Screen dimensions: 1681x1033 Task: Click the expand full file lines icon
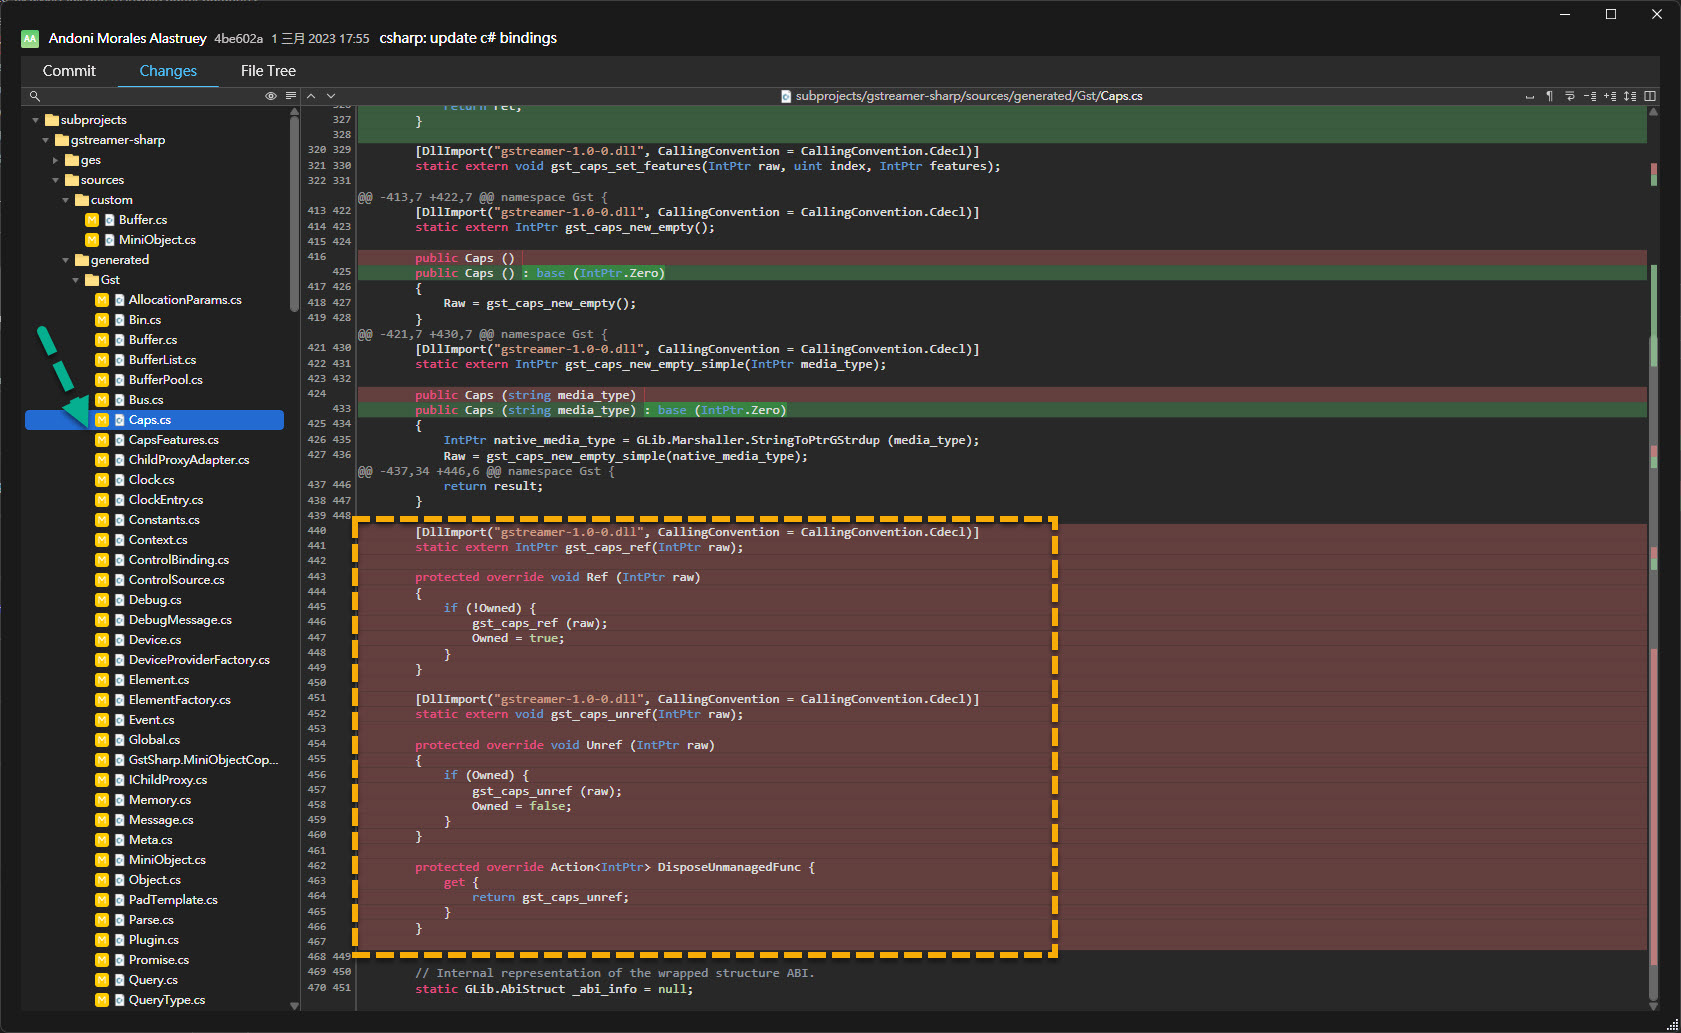pyautogui.click(x=1630, y=96)
